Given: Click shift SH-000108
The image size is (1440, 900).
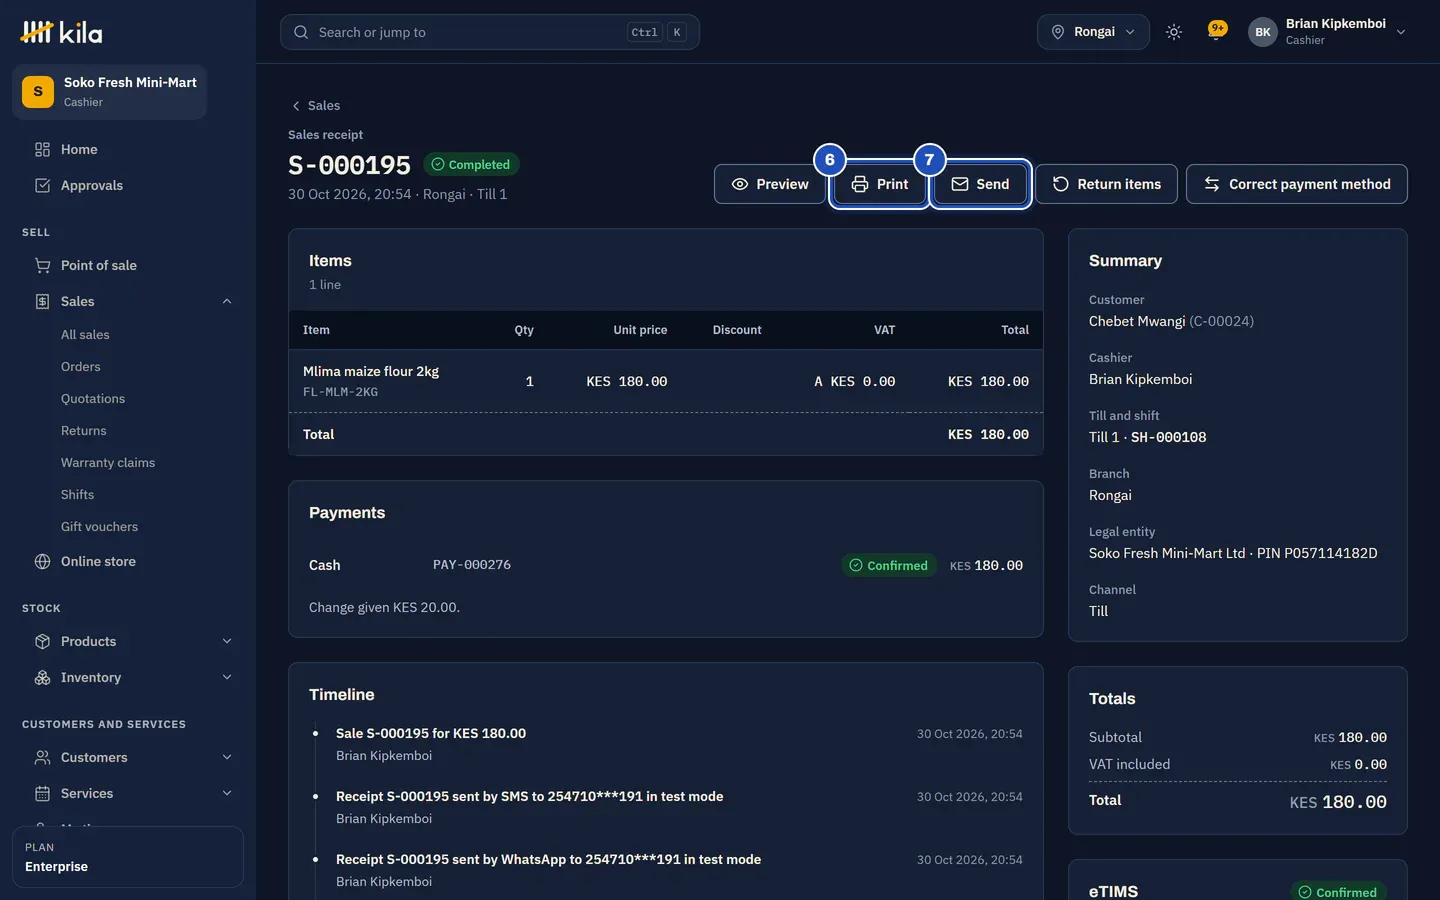Looking at the screenshot, I should pos(1168,437).
